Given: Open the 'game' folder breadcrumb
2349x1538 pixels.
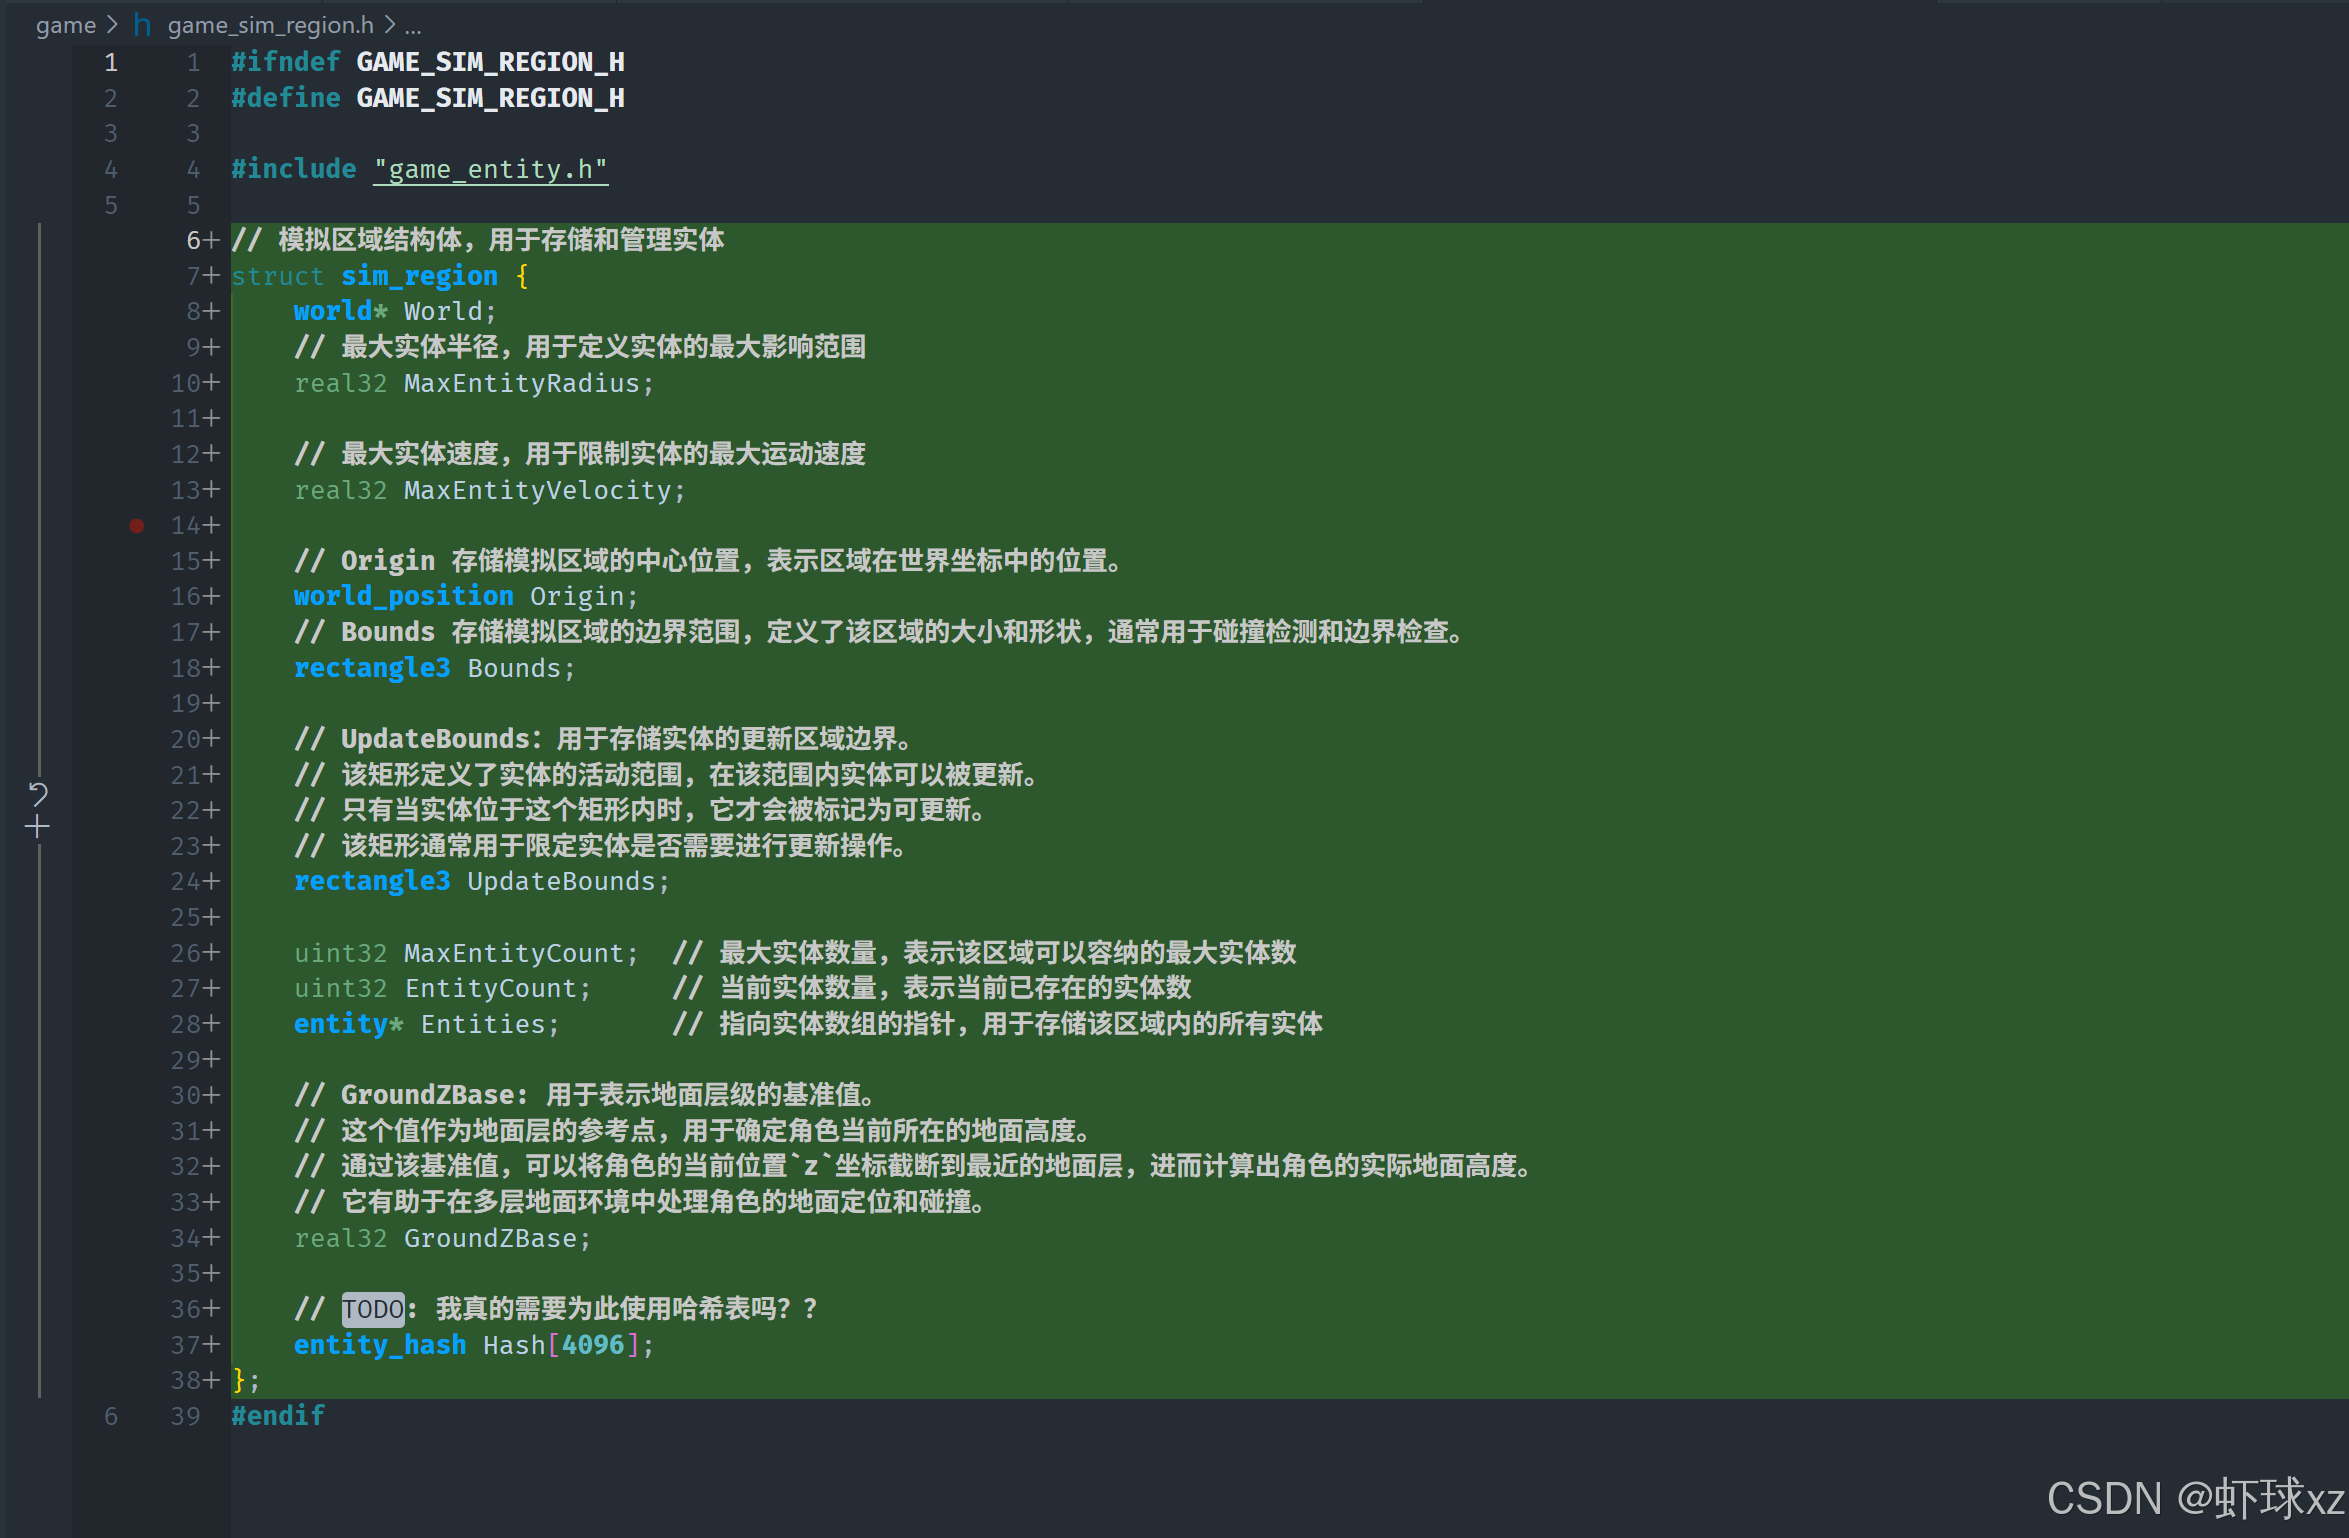Looking at the screenshot, I should tap(65, 25).
